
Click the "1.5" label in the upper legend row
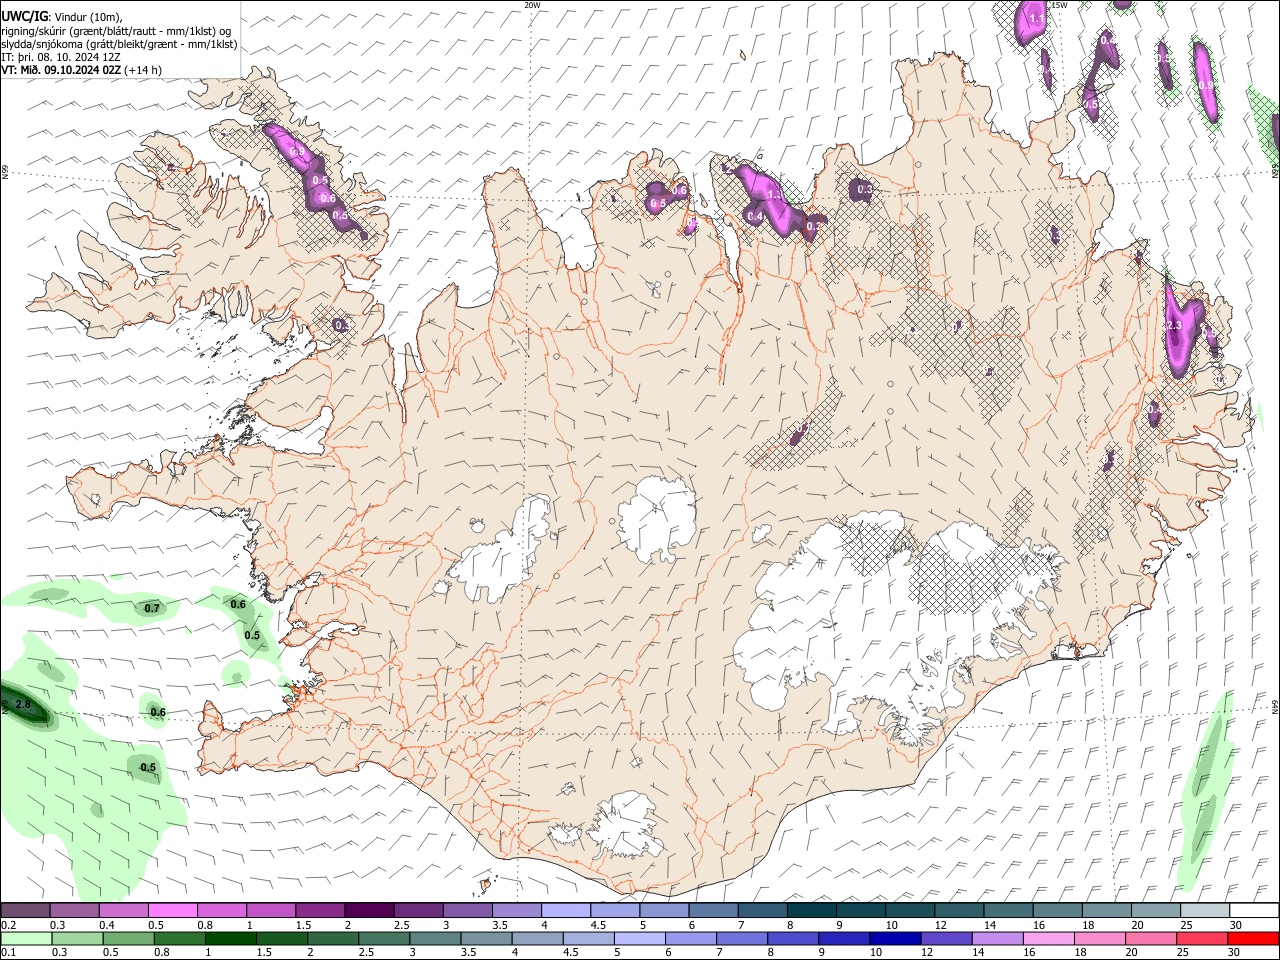303,925
